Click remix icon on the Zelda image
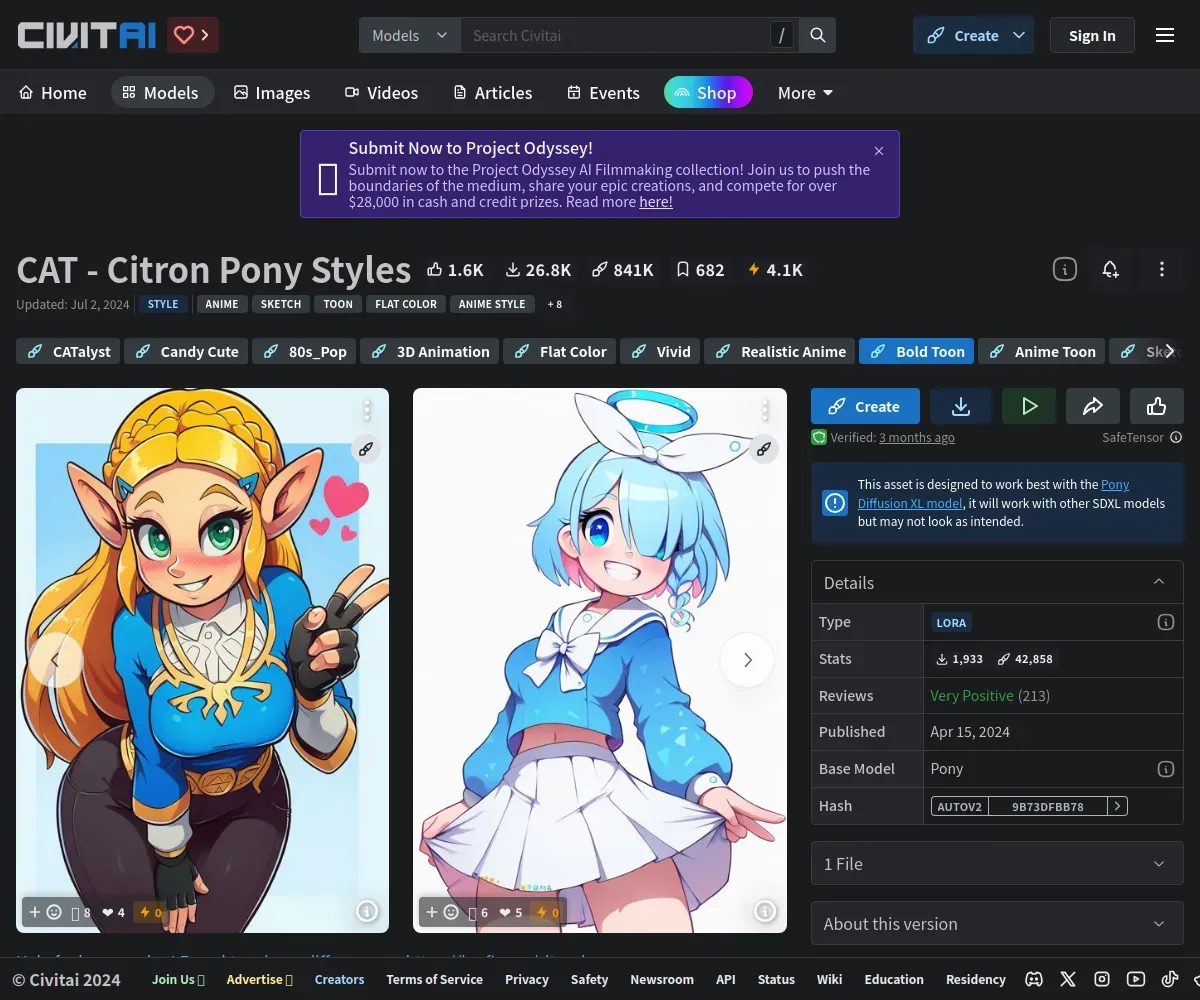Screen dimensions: 1200x1000 click(x=366, y=449)
